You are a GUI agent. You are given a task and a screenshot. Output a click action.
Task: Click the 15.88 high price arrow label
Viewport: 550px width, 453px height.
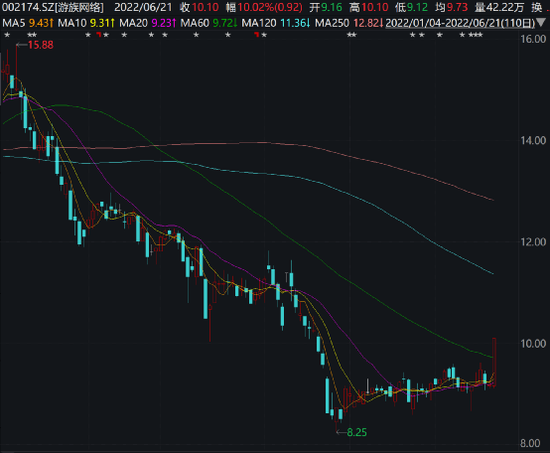pos(35,45)
